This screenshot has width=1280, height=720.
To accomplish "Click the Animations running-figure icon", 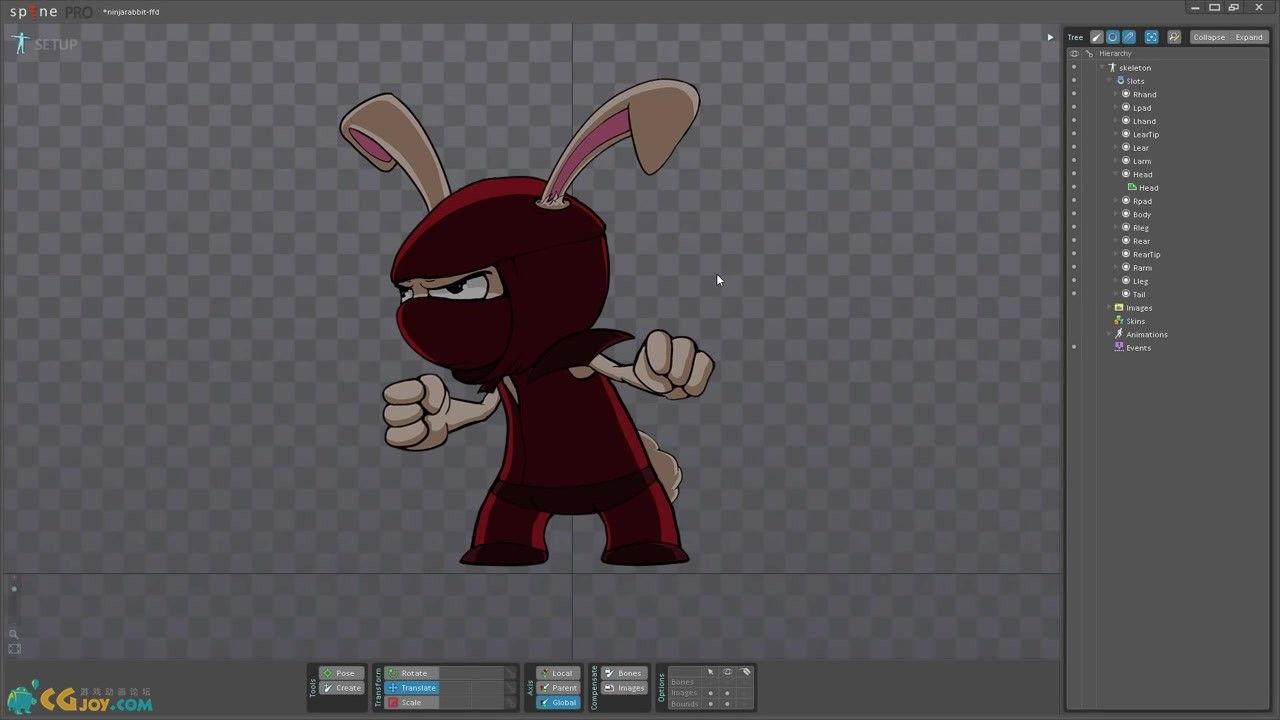I will (x=1119, y=334).
